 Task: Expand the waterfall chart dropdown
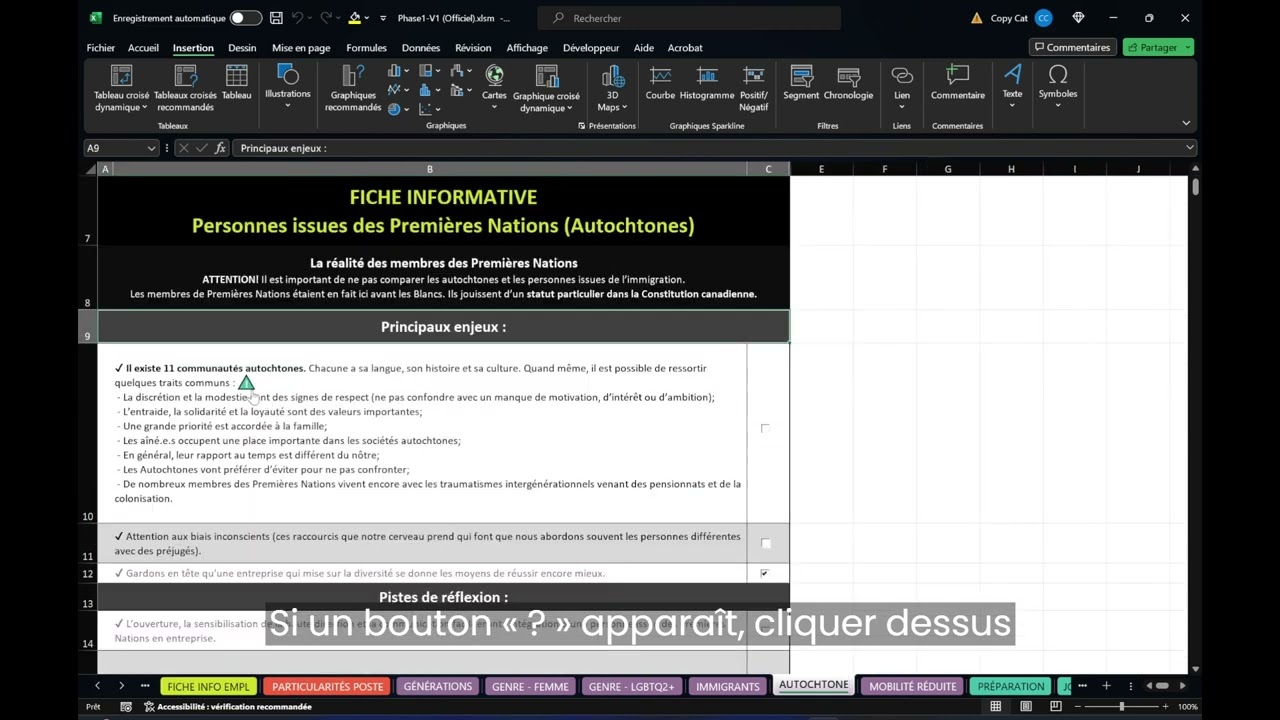point(470,71)
